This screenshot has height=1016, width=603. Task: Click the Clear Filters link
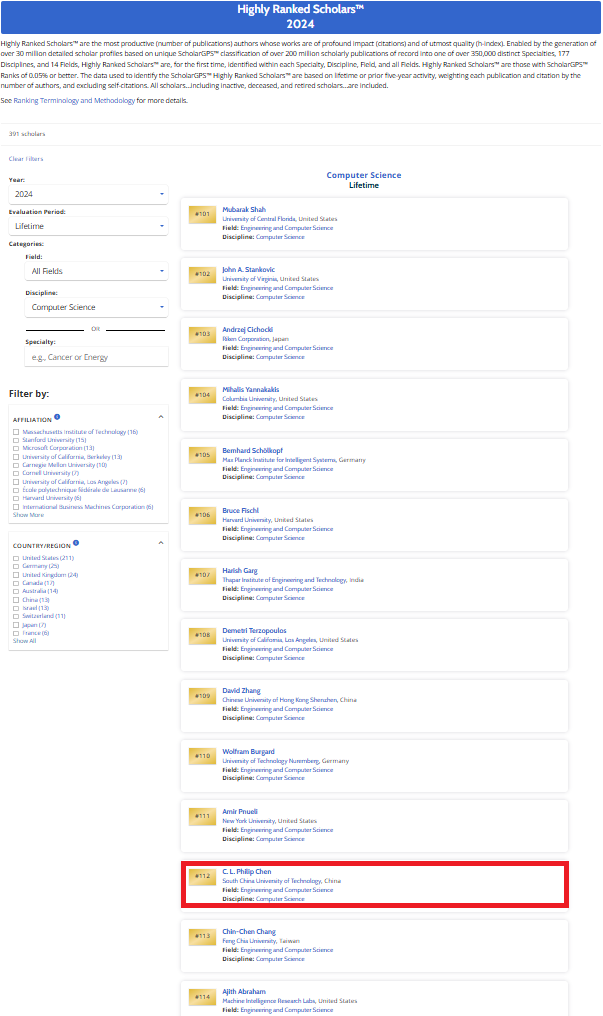coord(26,159)
